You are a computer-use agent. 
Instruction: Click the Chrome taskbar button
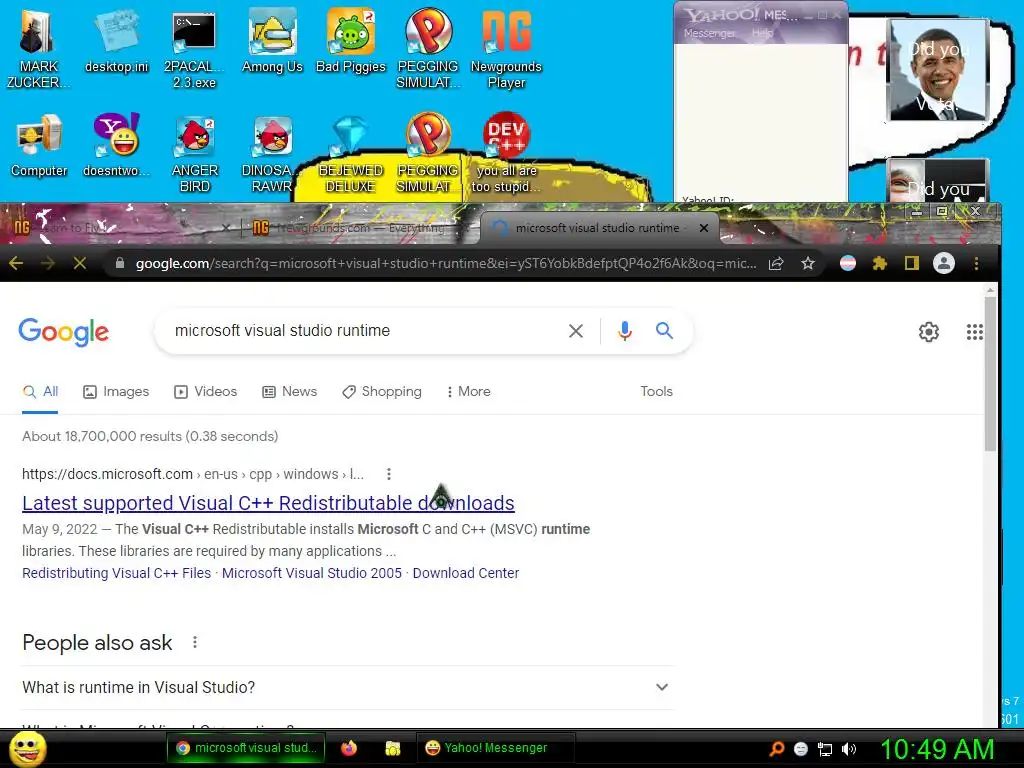click(248, 748)
